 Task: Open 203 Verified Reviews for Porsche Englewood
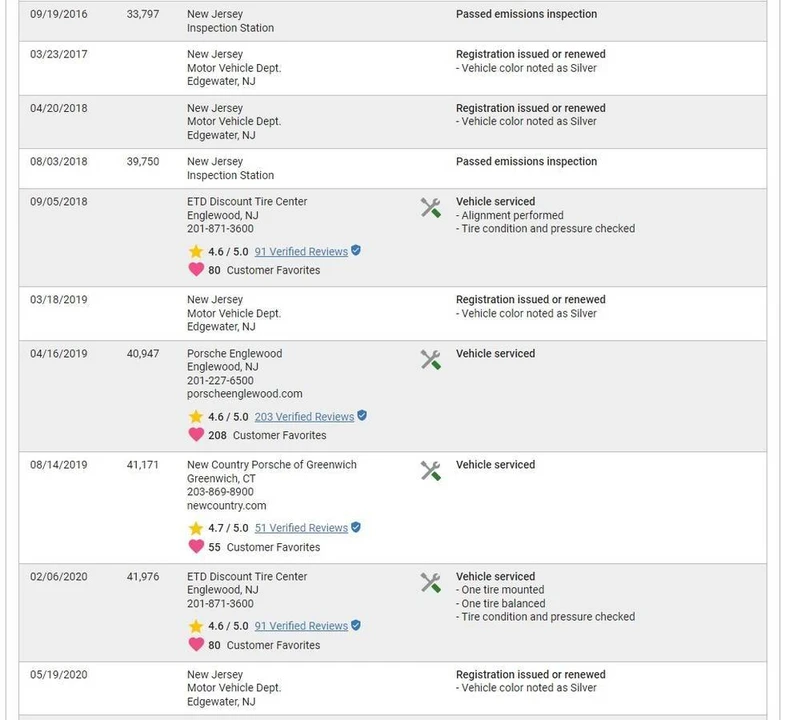pos(304,417)
